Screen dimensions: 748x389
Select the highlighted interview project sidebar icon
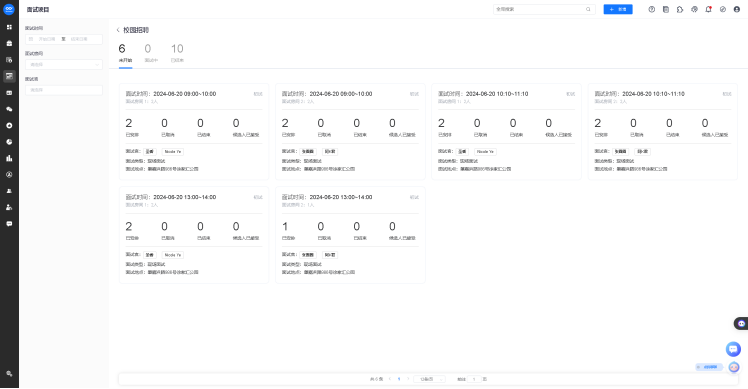(9, 76)
